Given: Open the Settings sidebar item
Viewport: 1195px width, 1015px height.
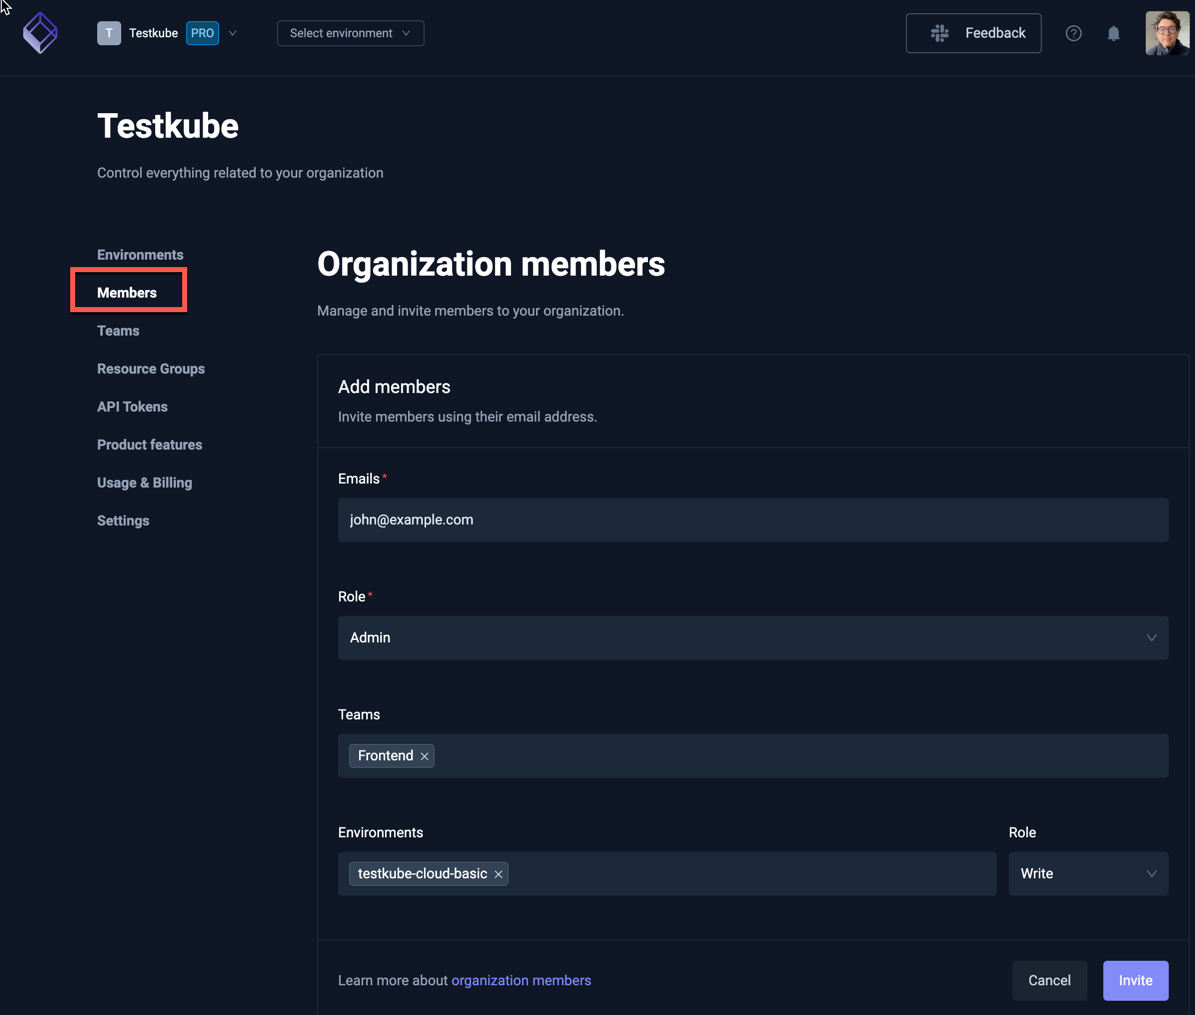Looking at the screenshot, I should tap(122, 520).
